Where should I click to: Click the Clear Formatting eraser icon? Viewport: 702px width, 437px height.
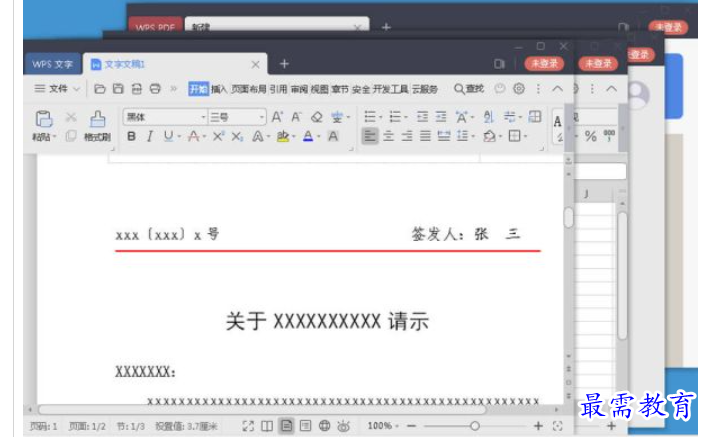click(x=317, y=117)
